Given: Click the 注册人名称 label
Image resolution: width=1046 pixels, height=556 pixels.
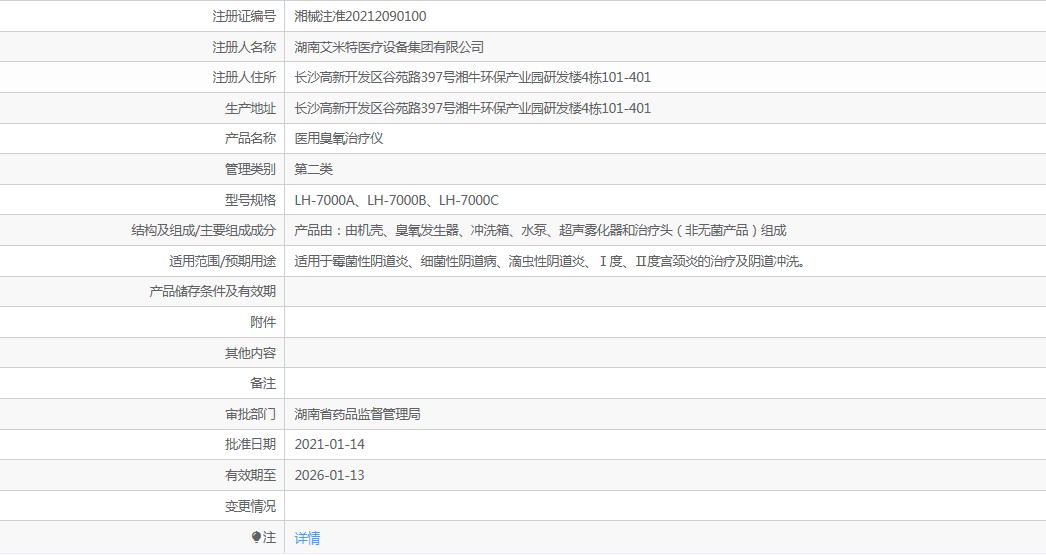Looking at the screenshot, I should point(244,47).
